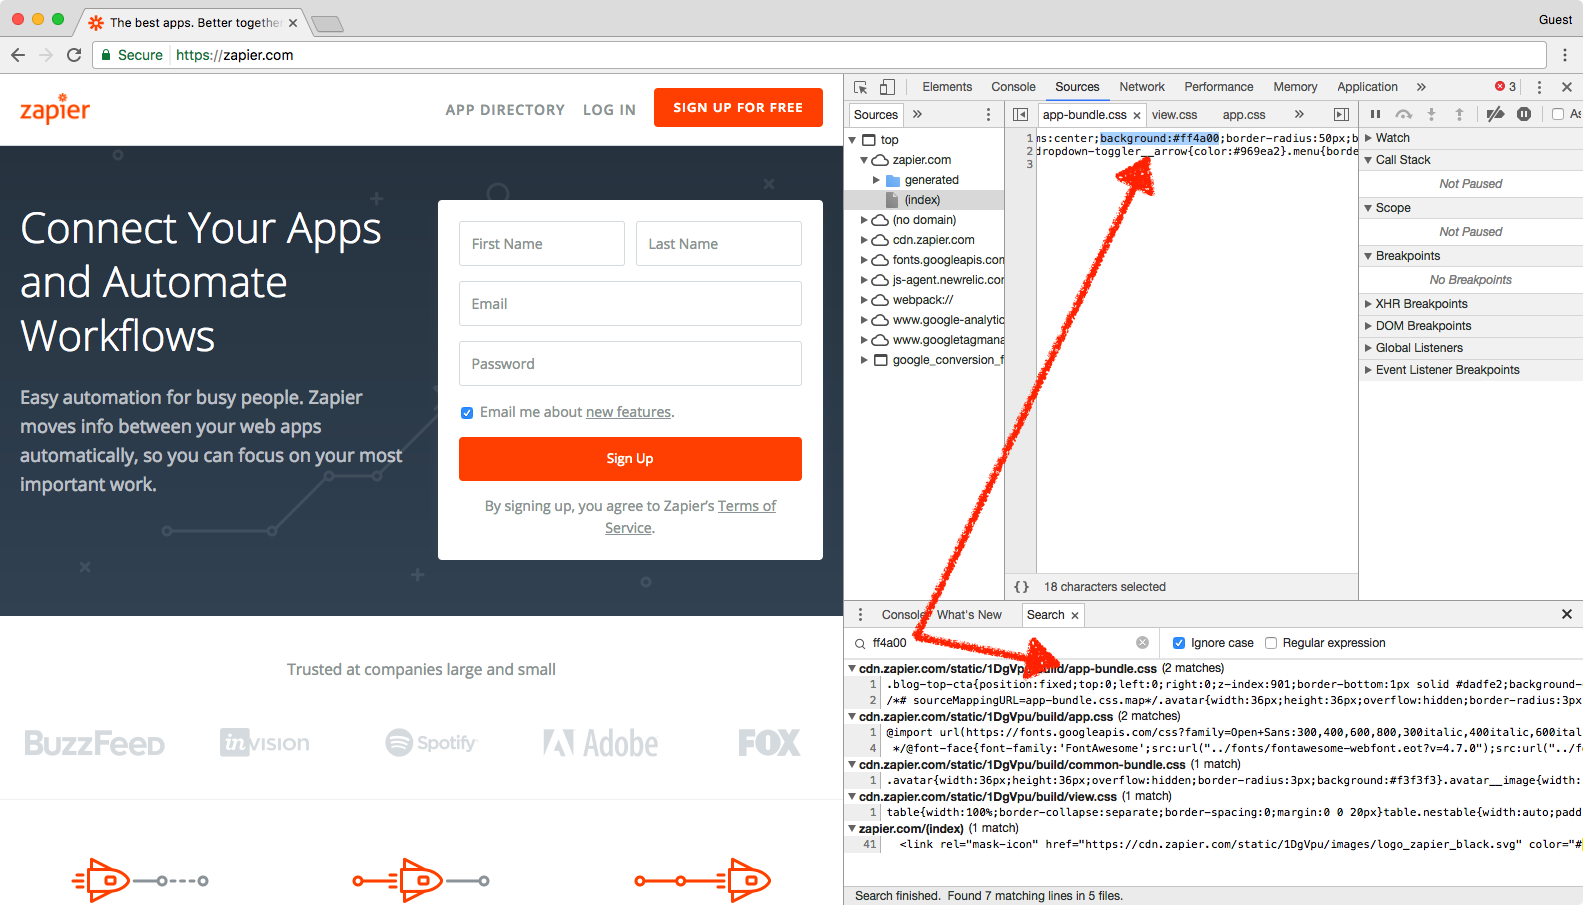Show more open file tabs chevron
The height and width of the screenshot is (905, 1583).
coord(1299,114)
